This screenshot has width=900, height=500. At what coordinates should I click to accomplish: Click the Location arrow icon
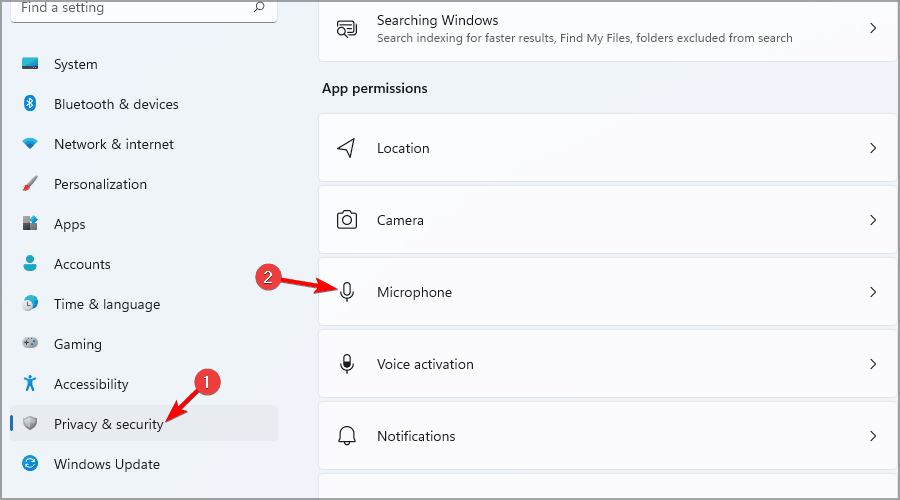point(347,148)
